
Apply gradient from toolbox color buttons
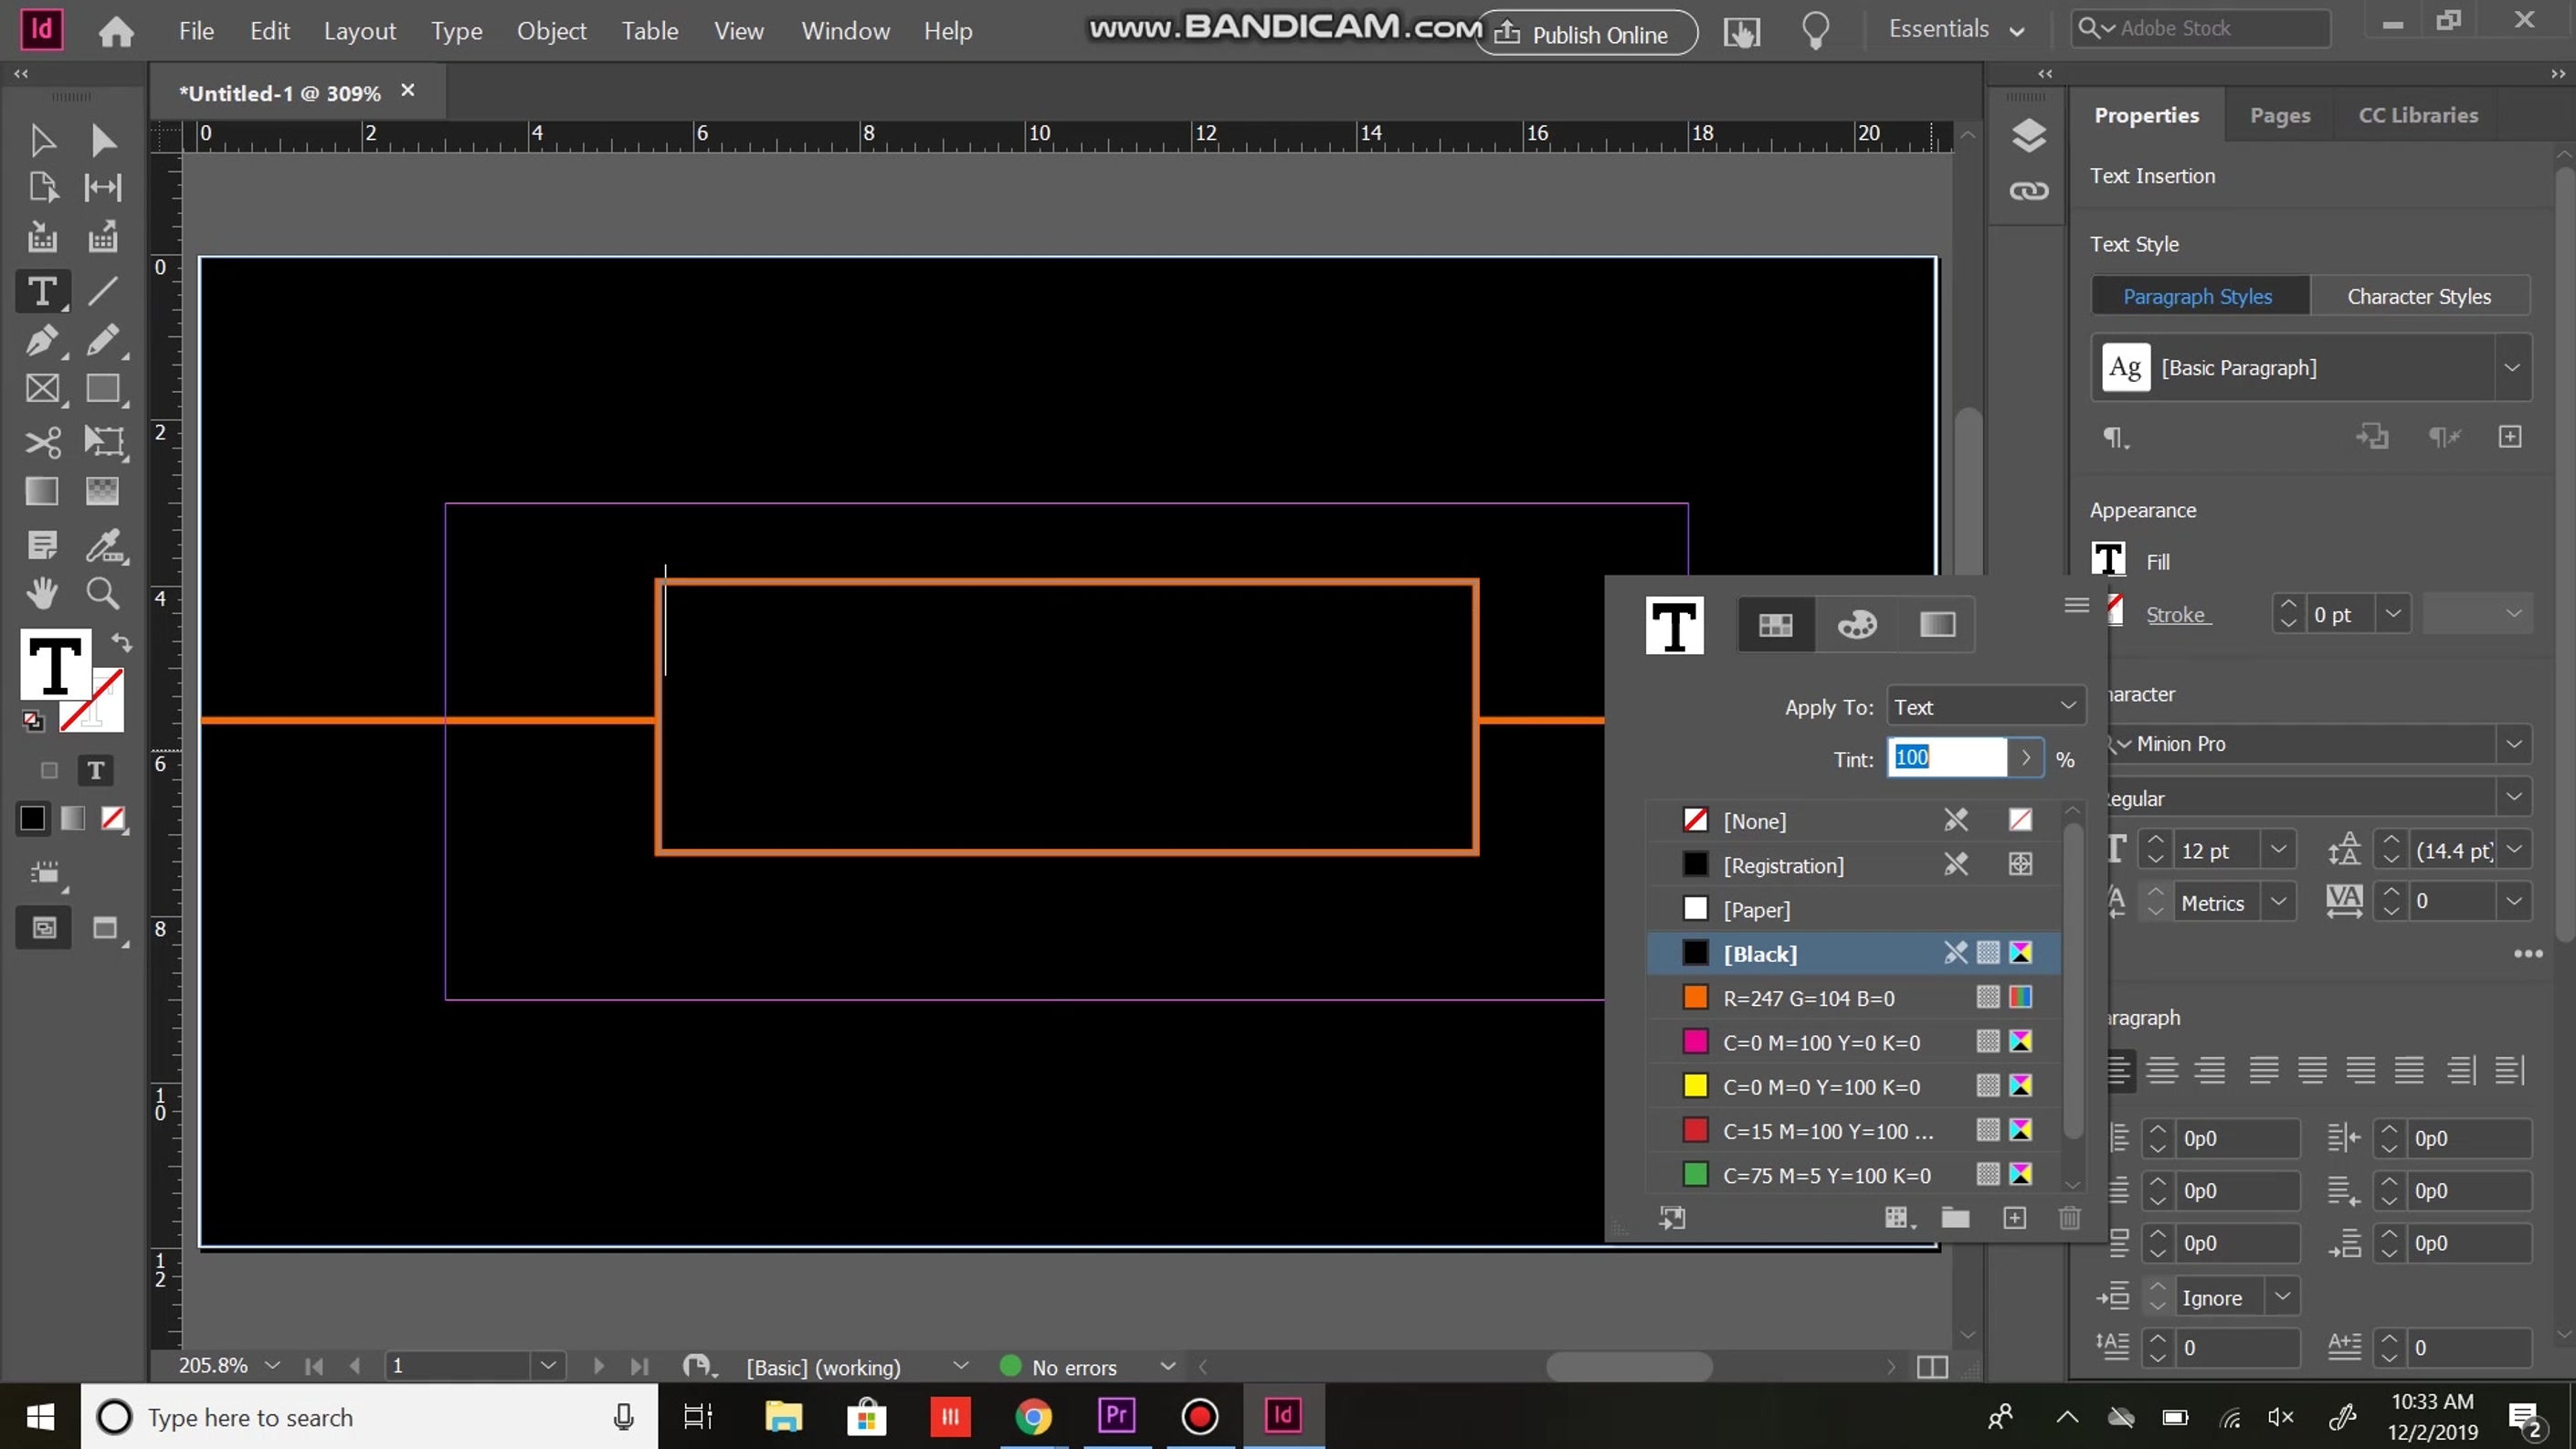click(x=72, y=819)
